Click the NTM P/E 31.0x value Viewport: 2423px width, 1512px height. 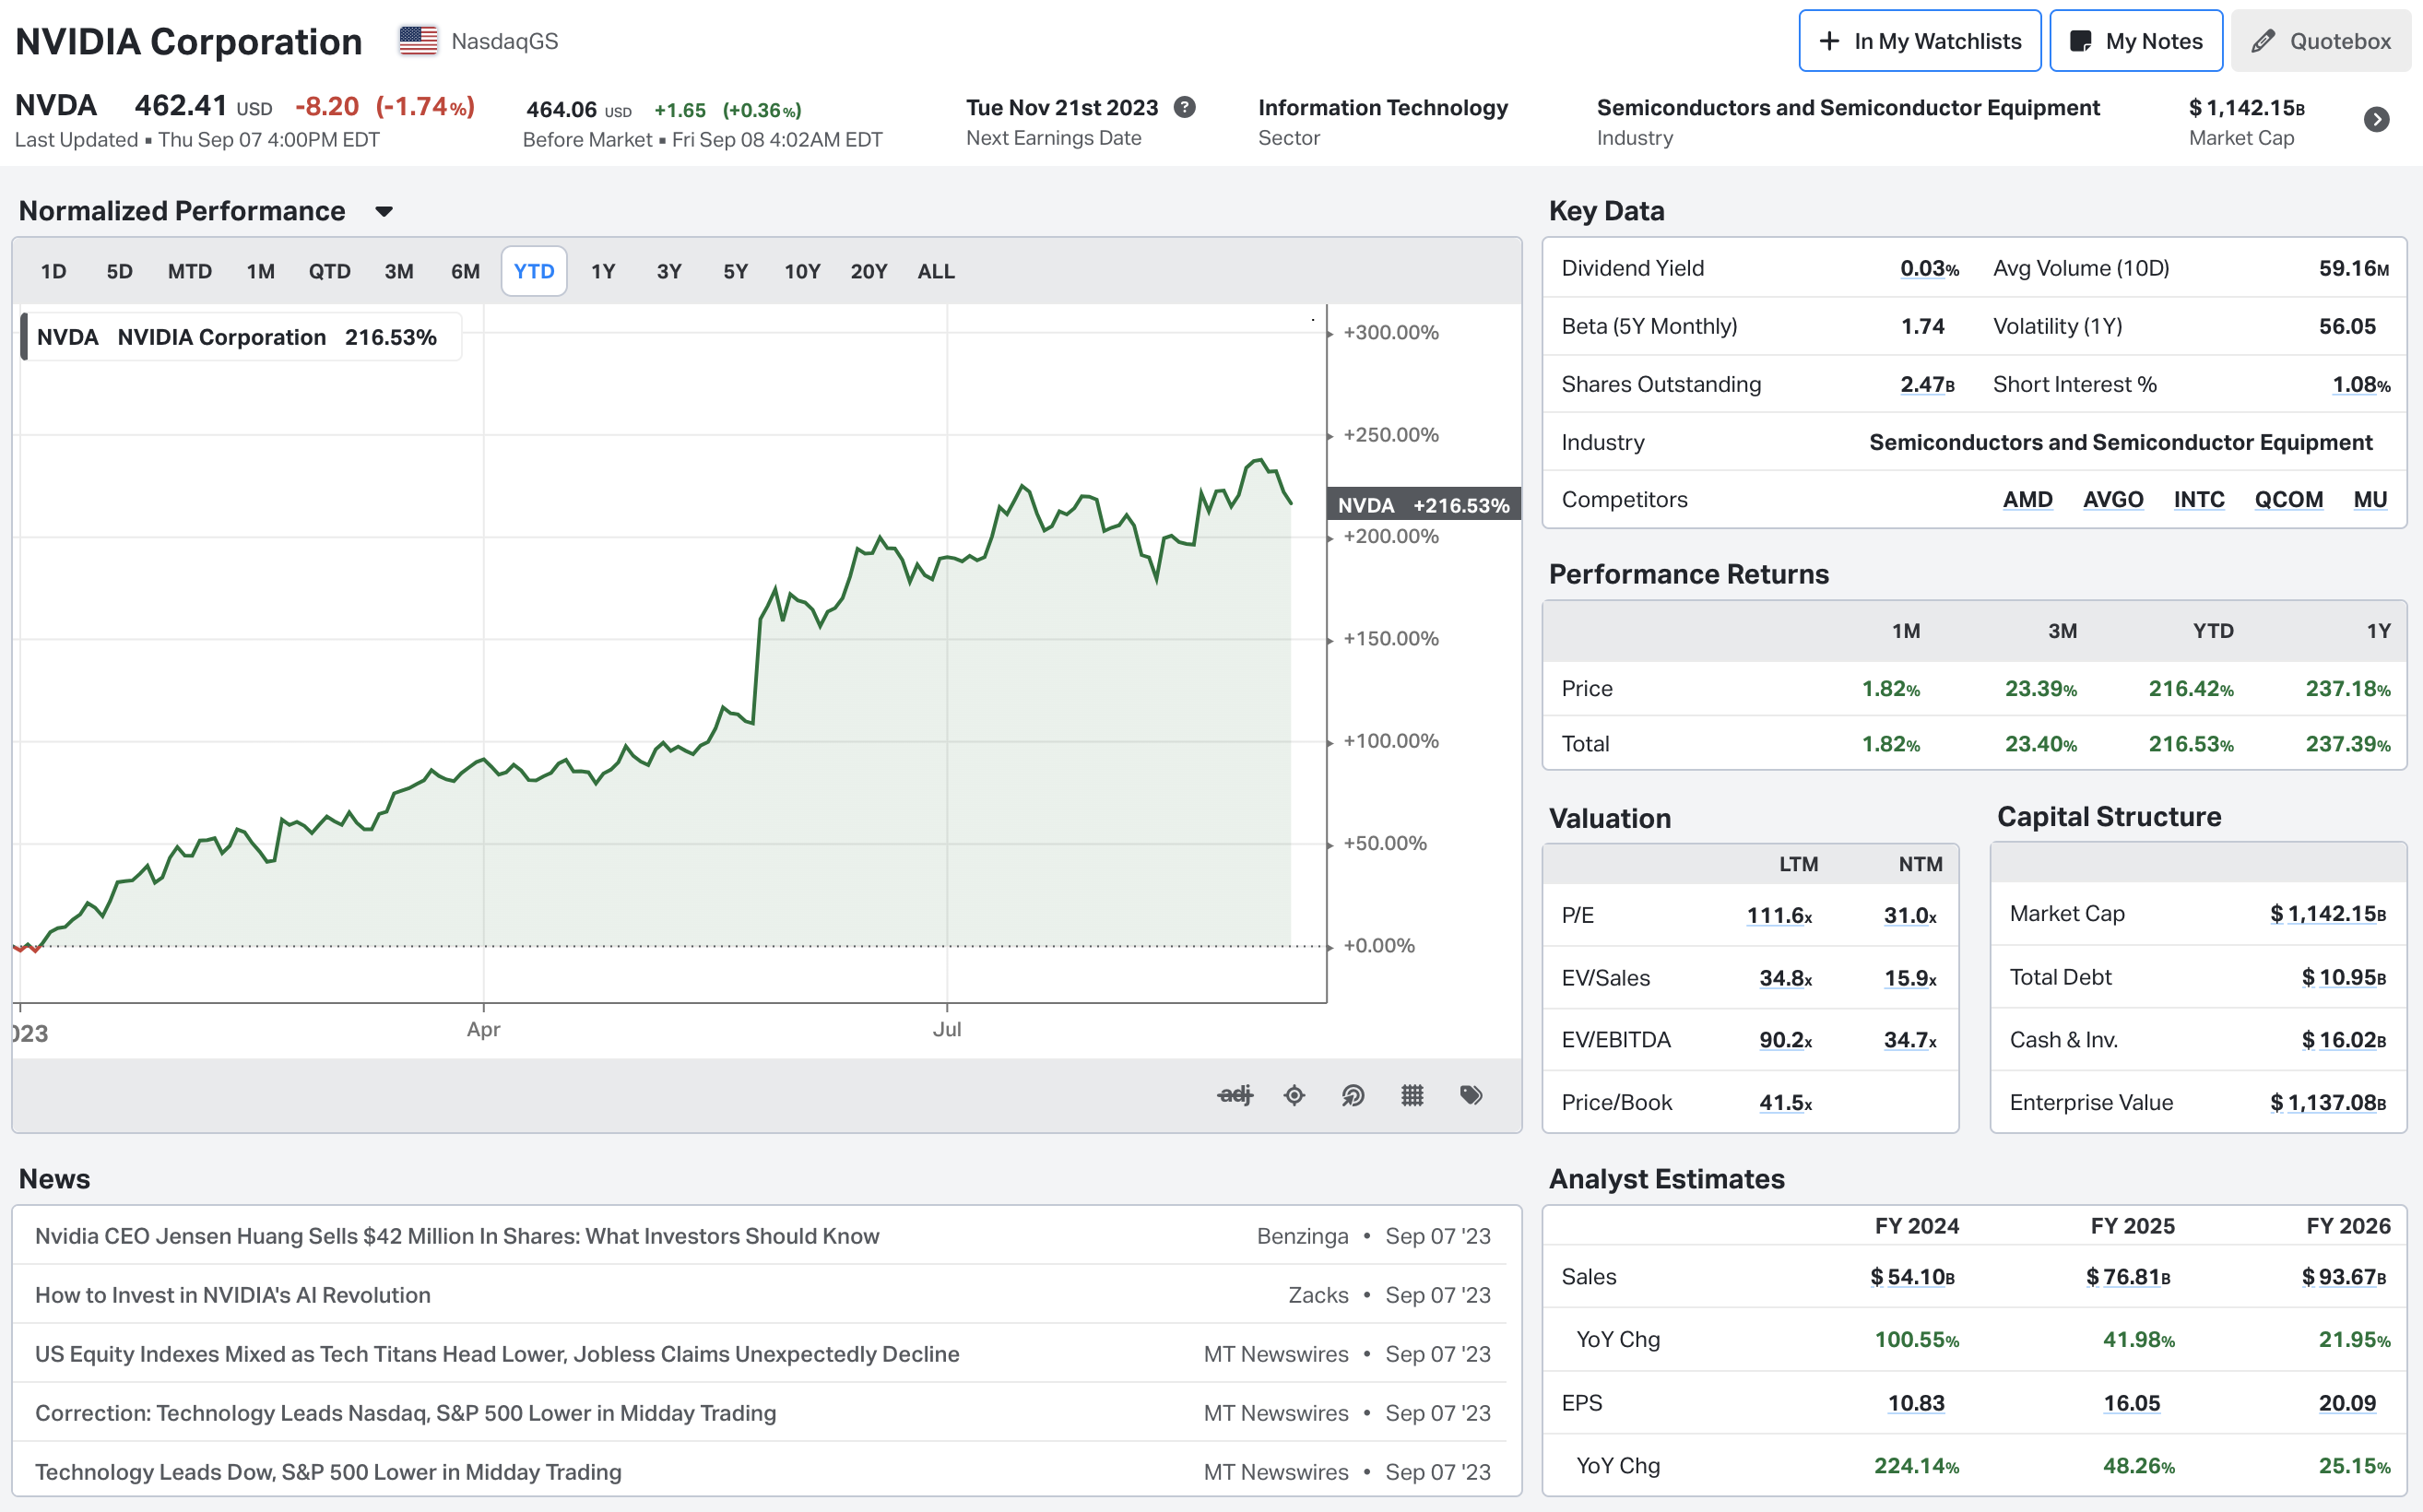pyautogui.click(x=1910, y=915)
